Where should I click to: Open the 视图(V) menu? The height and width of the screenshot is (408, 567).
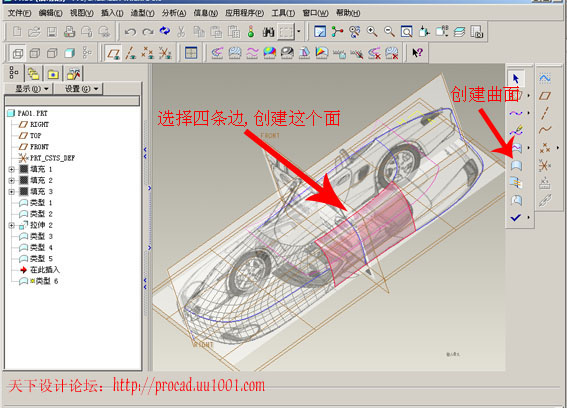81,13
